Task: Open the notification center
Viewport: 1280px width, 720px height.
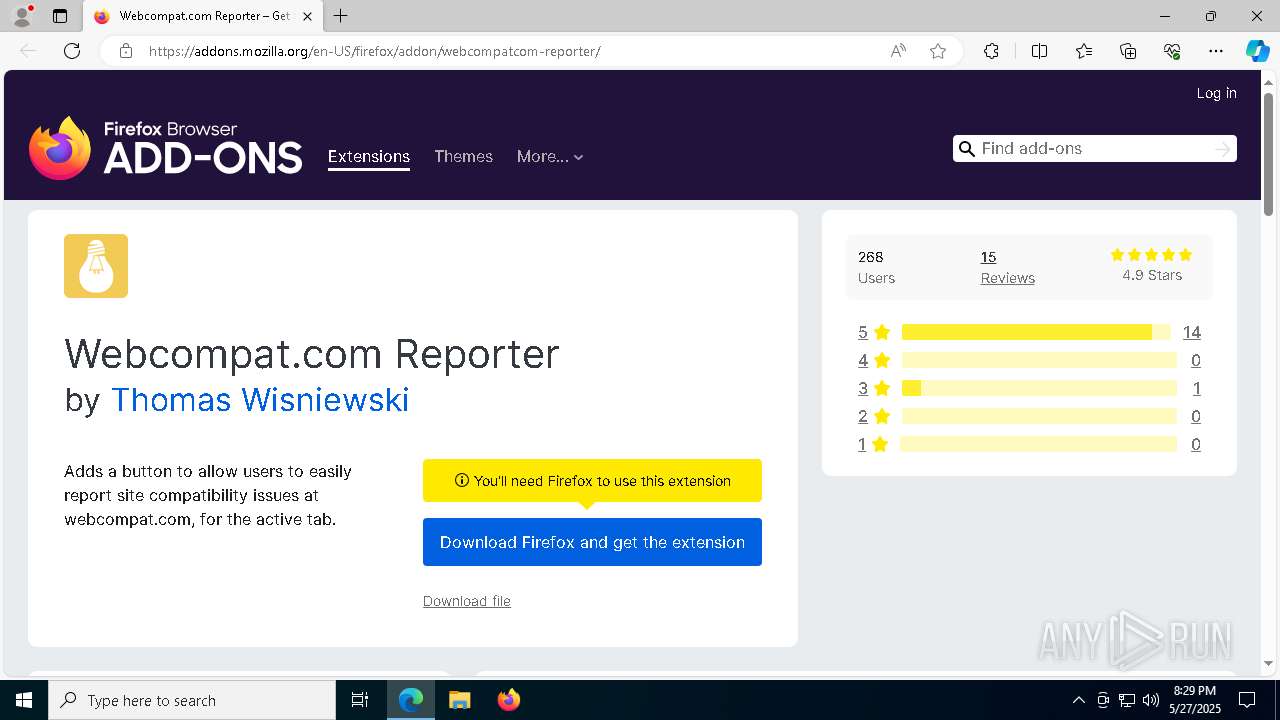Action: click(x=1247, y=700)
